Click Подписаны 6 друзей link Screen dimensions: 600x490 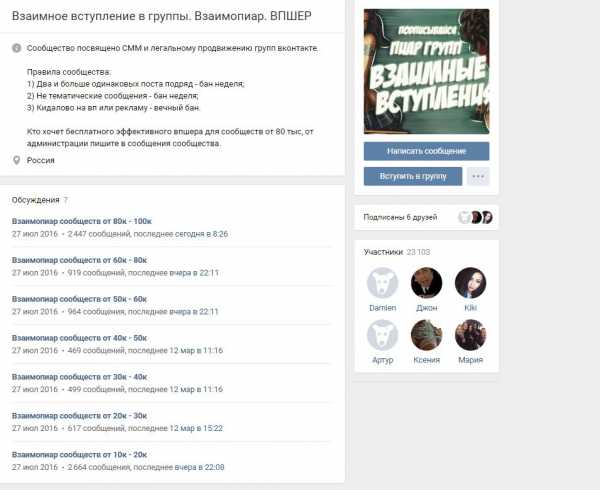click(400, 217)
